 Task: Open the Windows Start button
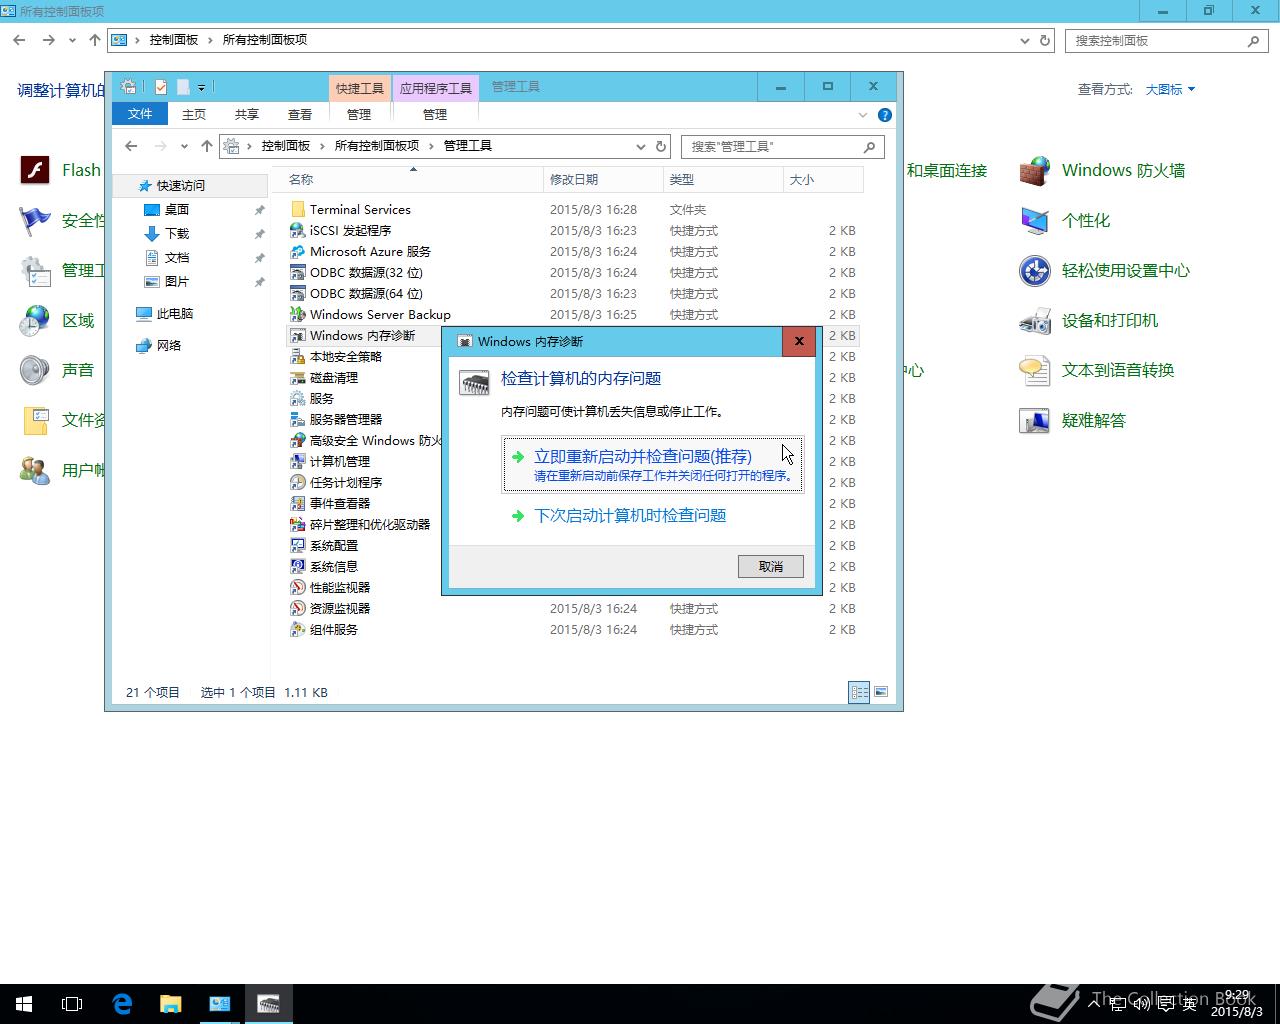[24, 1004]
